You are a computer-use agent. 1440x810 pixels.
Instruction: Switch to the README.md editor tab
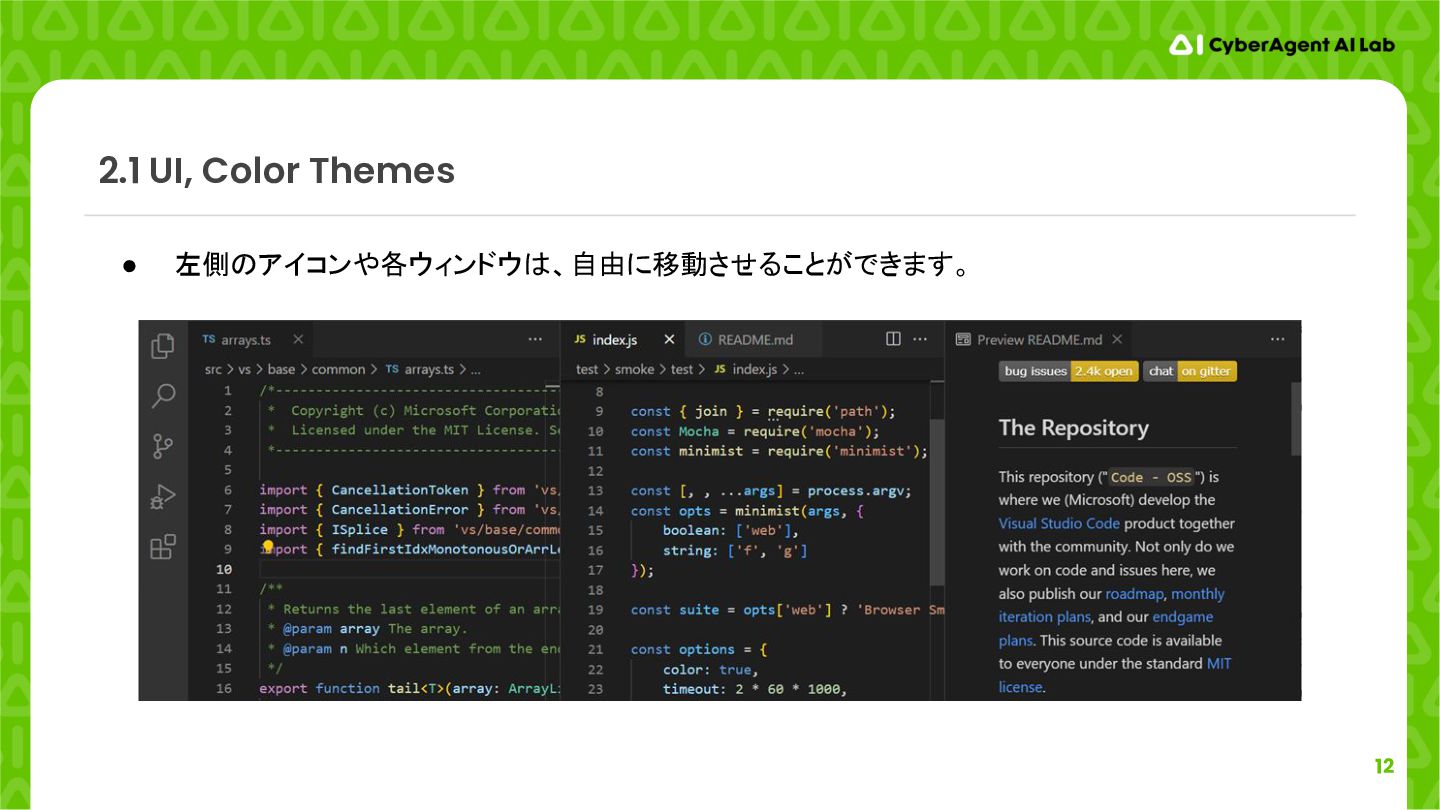pyautogui.click(x=755, y=340)
